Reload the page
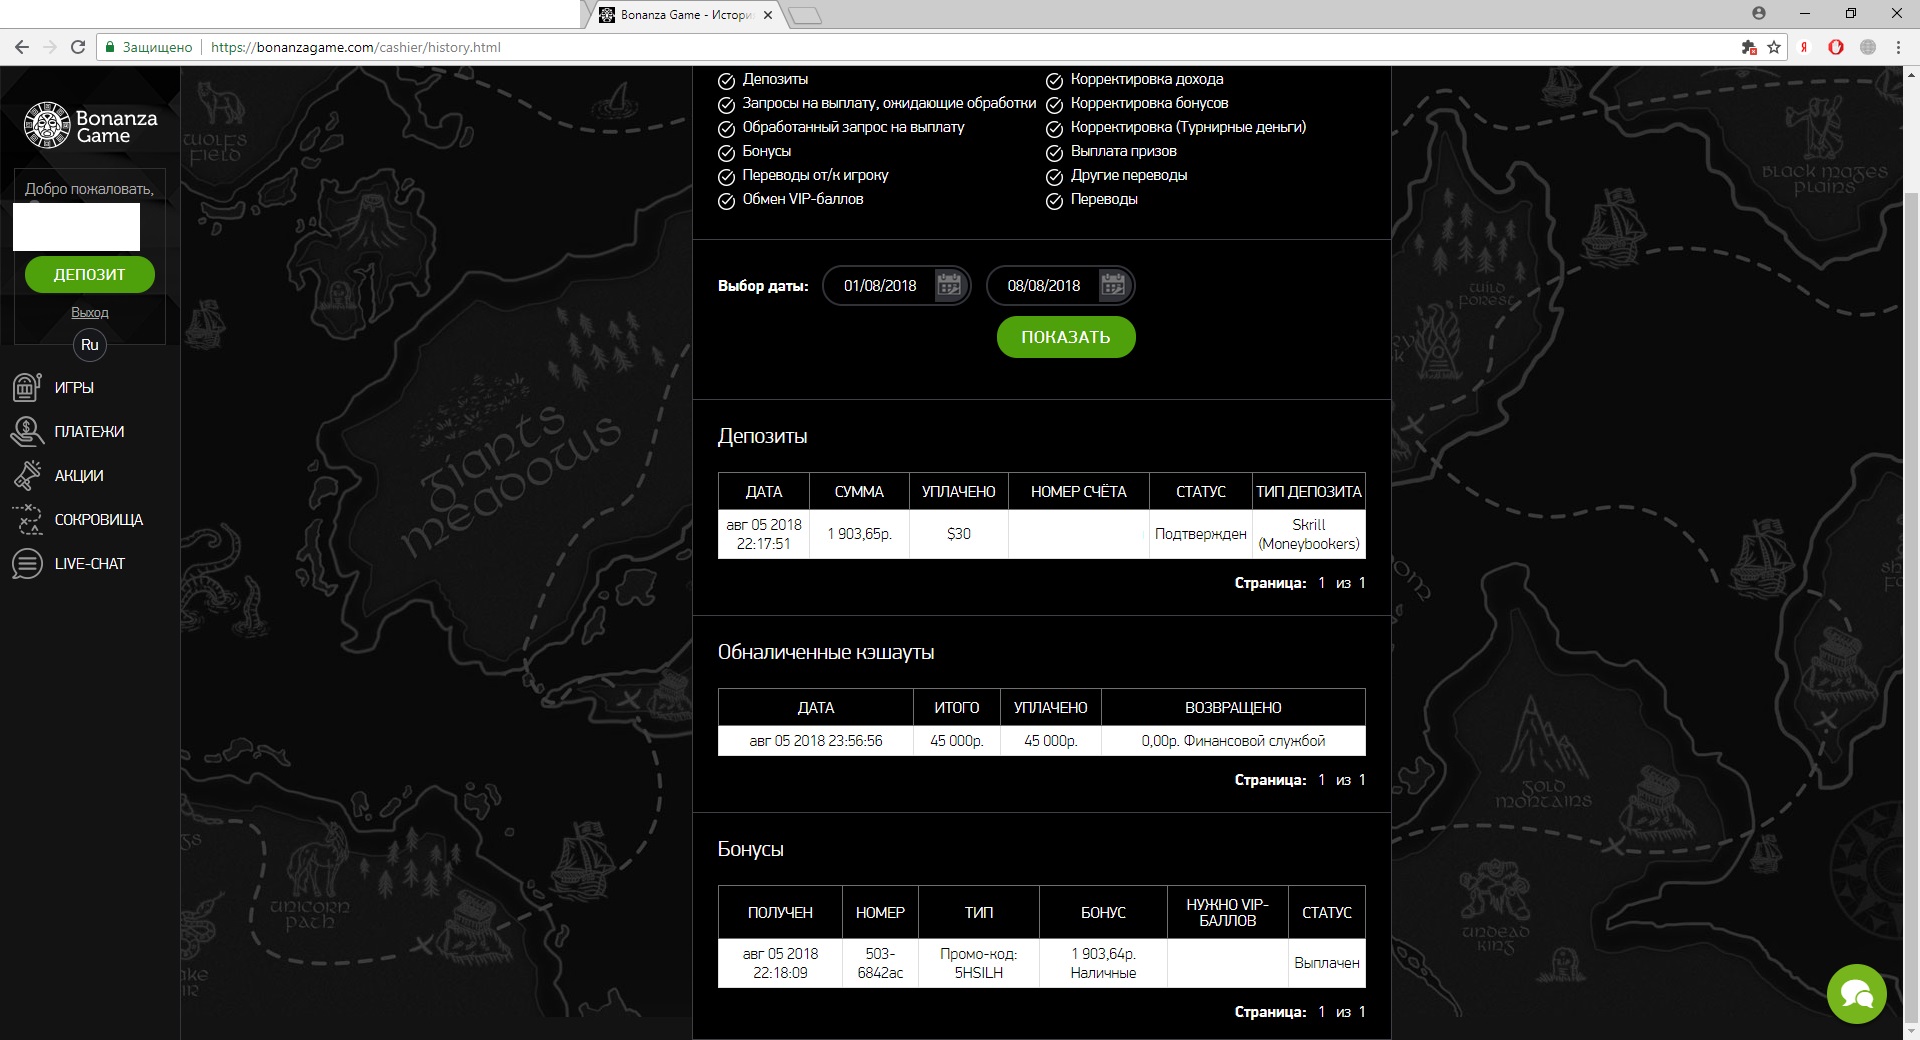Image resolution: width=1920 pixels, height=1040 pixels. click(78, 47)
